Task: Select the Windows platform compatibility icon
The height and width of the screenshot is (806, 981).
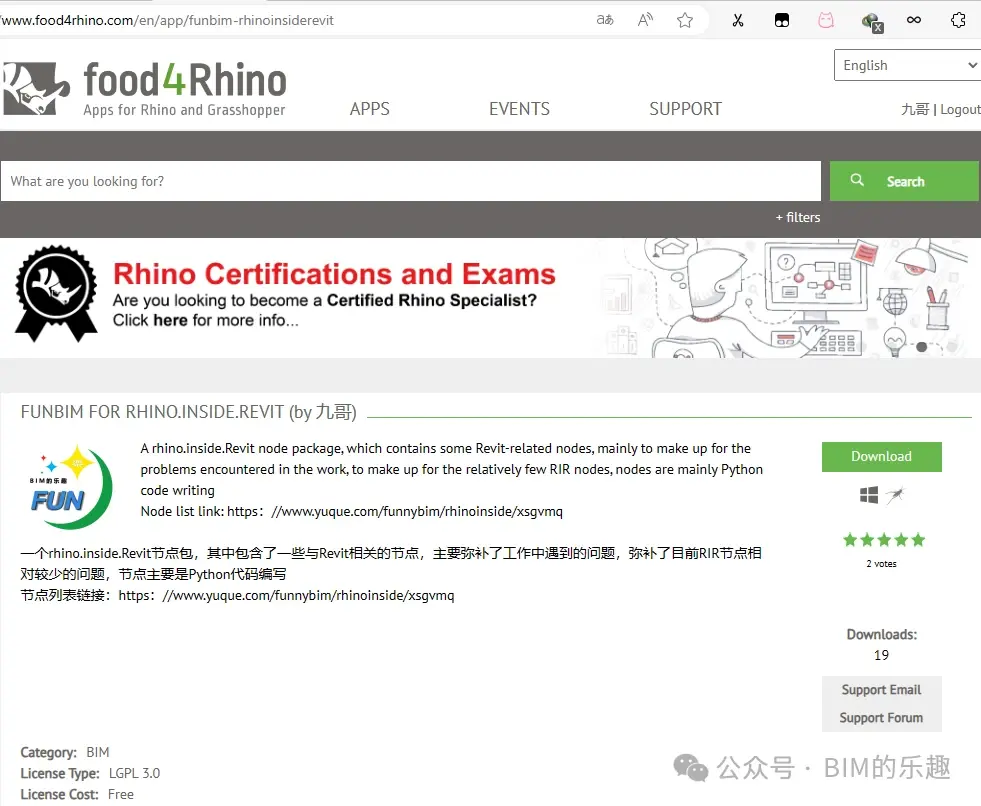Action: (866, 494)
